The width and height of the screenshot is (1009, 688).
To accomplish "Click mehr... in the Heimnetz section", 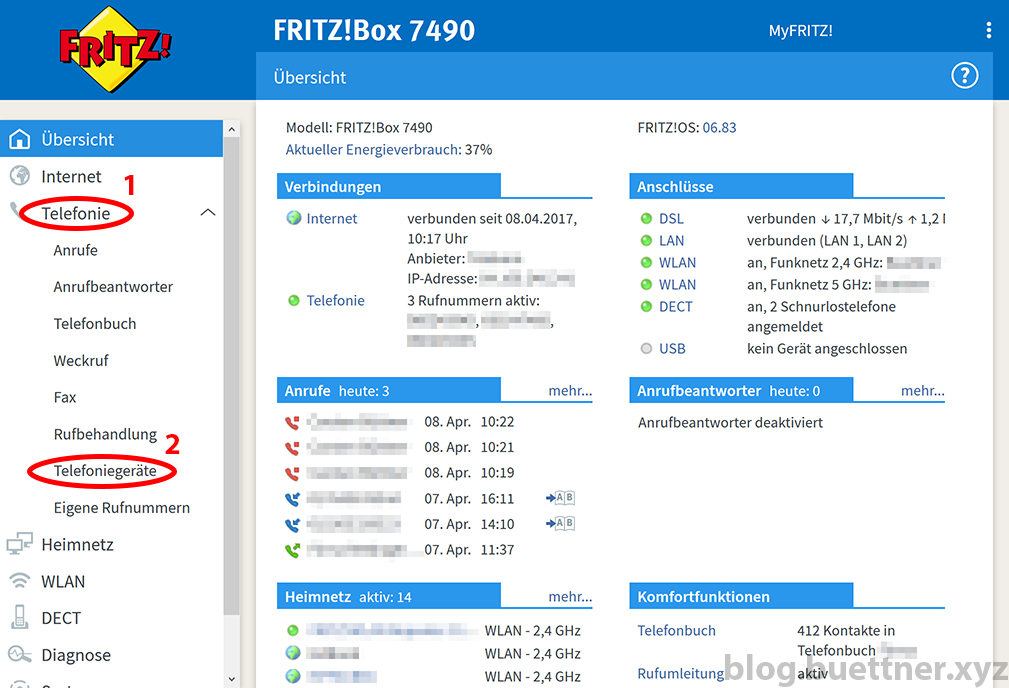I will (x=570, y=597).
